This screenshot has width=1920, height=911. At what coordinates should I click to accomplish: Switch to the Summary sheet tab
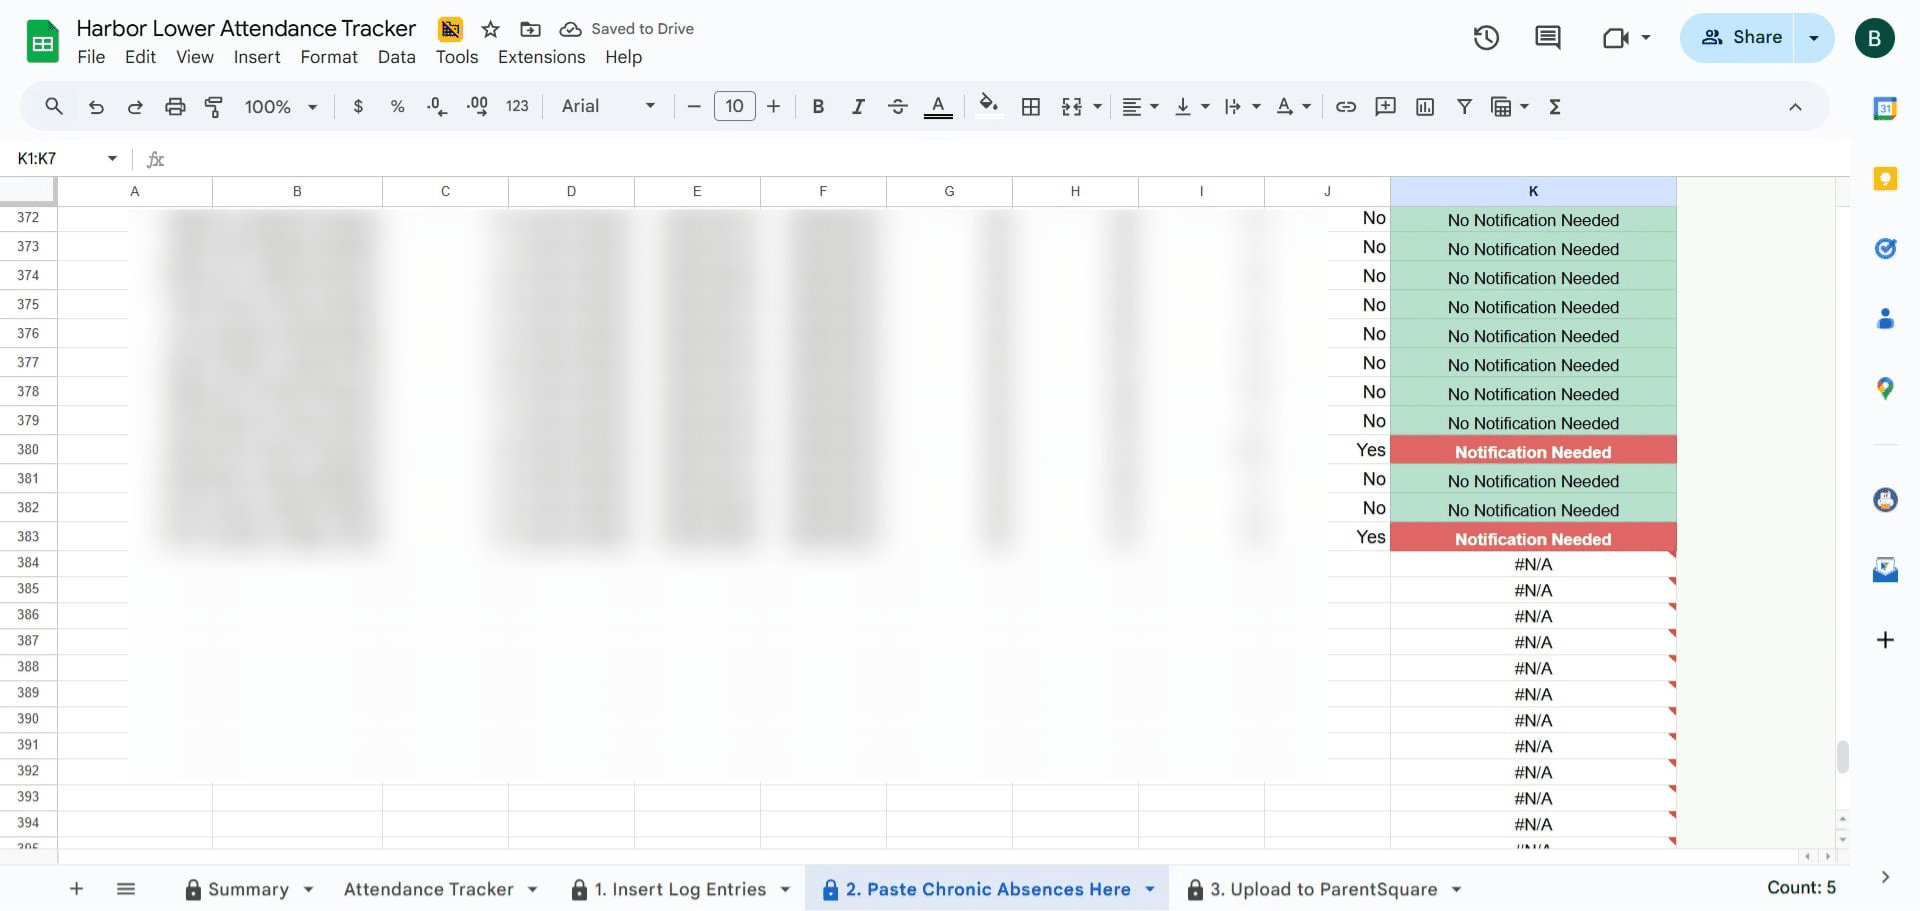click(249, 889)
